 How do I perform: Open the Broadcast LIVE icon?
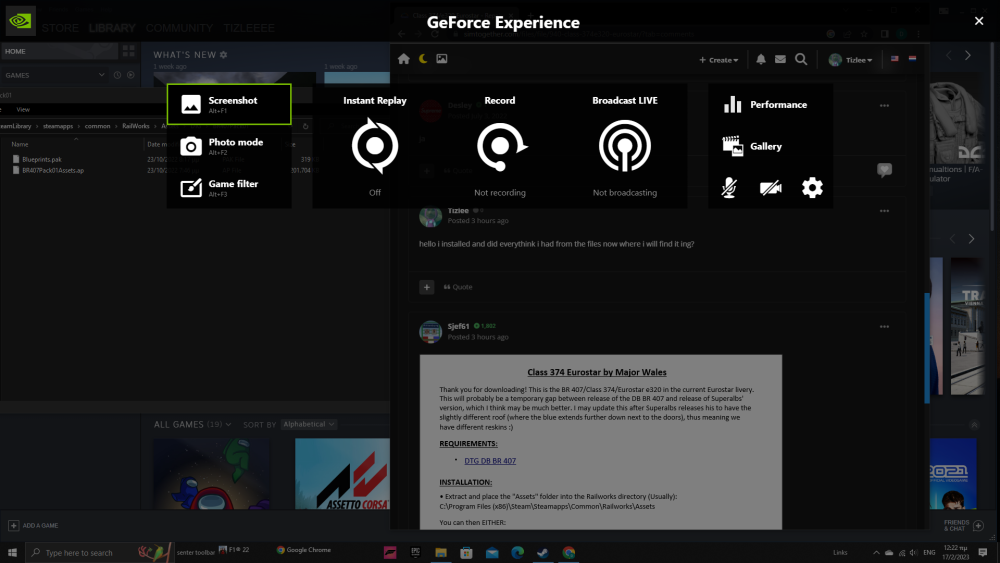coord(624,146)
